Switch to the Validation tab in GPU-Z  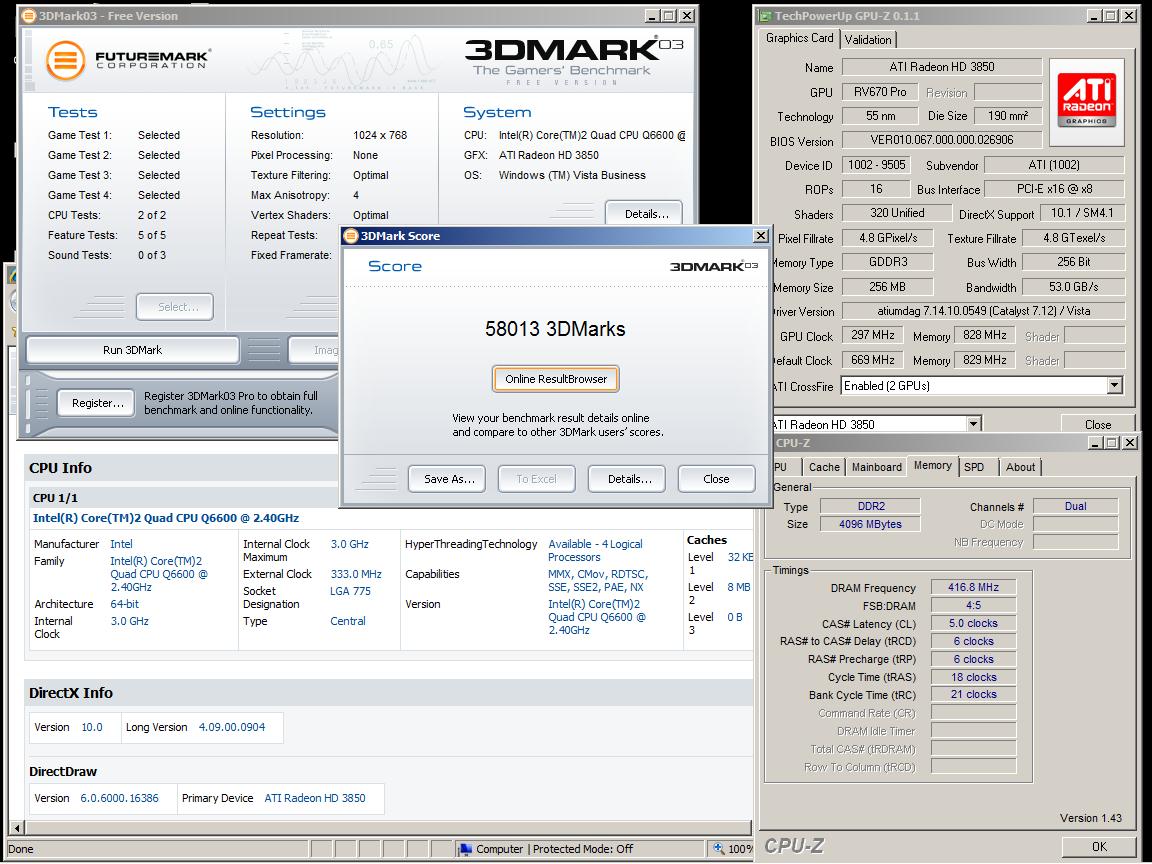(x=868, y=40)
